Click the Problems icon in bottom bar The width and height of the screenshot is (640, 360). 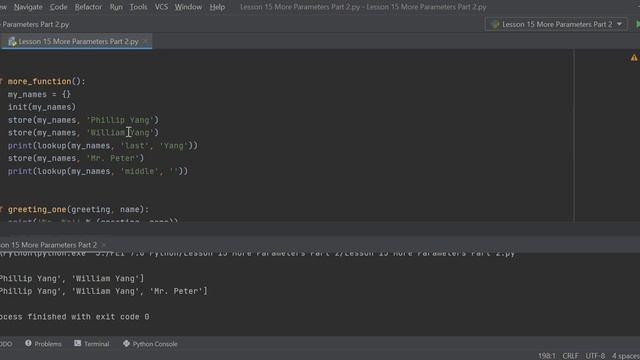(x=28, y=343)
